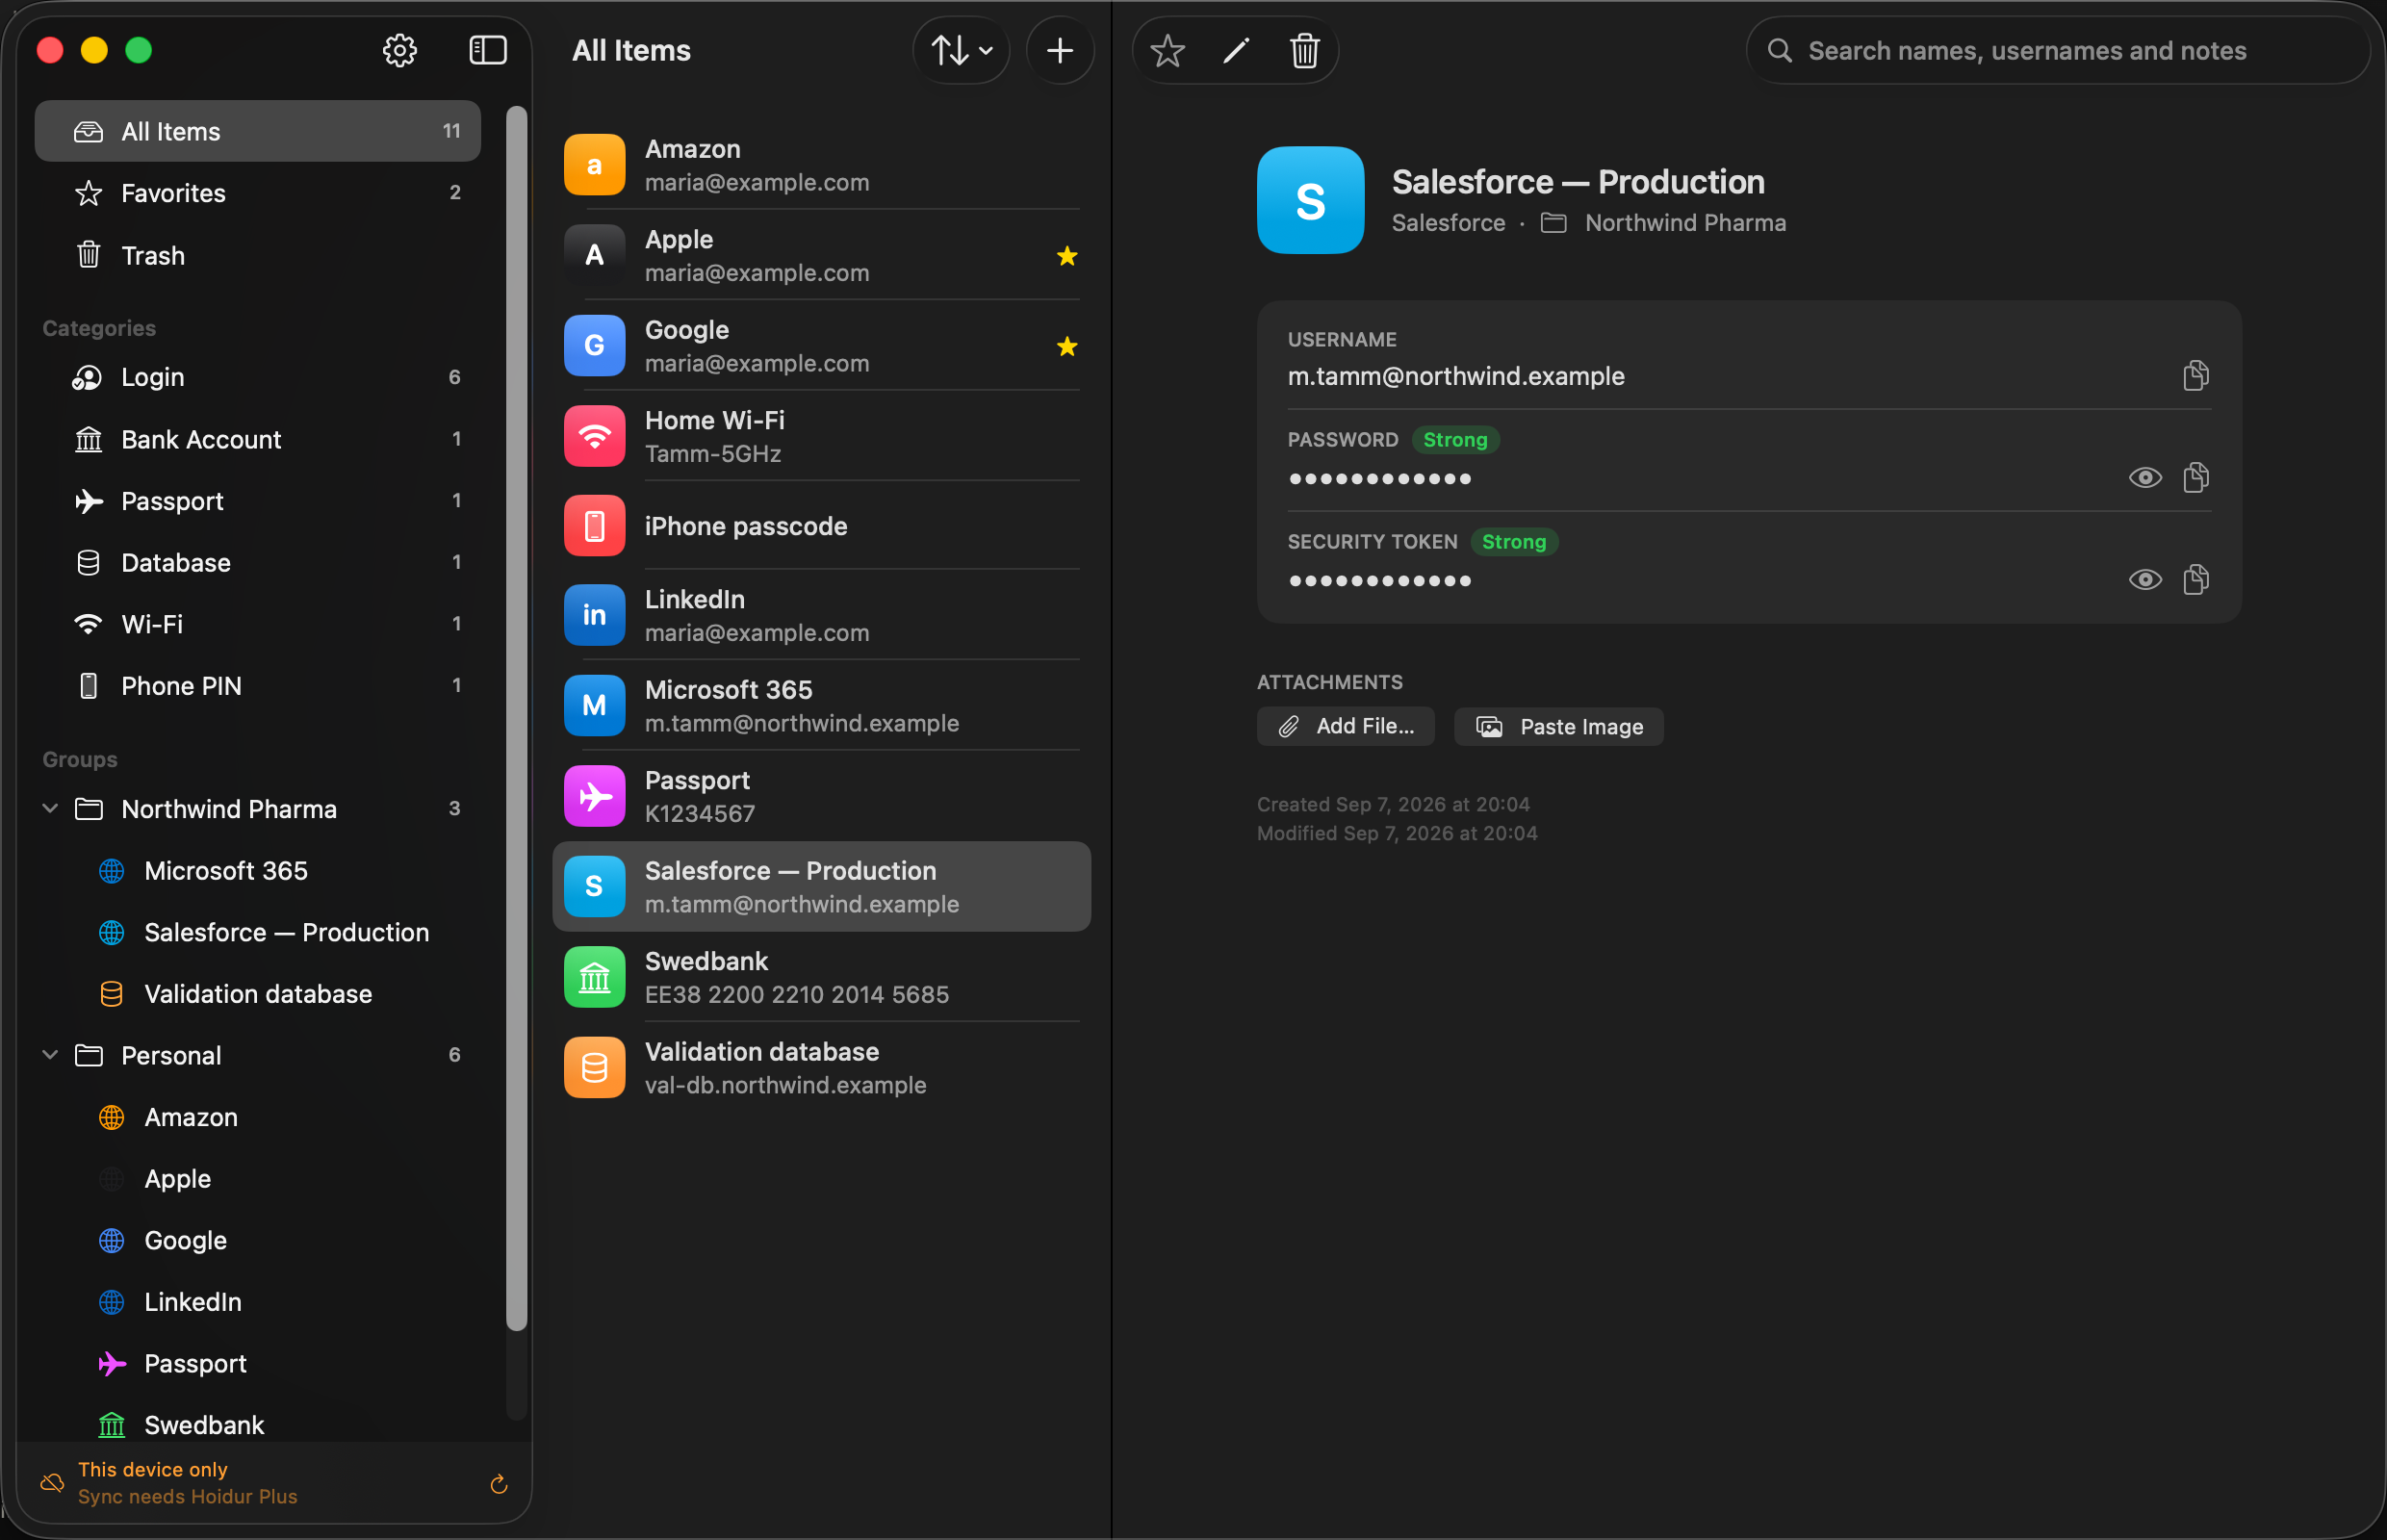Edit item with pencil icon
This screenshot has height=1540, width=2387.
pyautogui.click(x=1236, y=50)
